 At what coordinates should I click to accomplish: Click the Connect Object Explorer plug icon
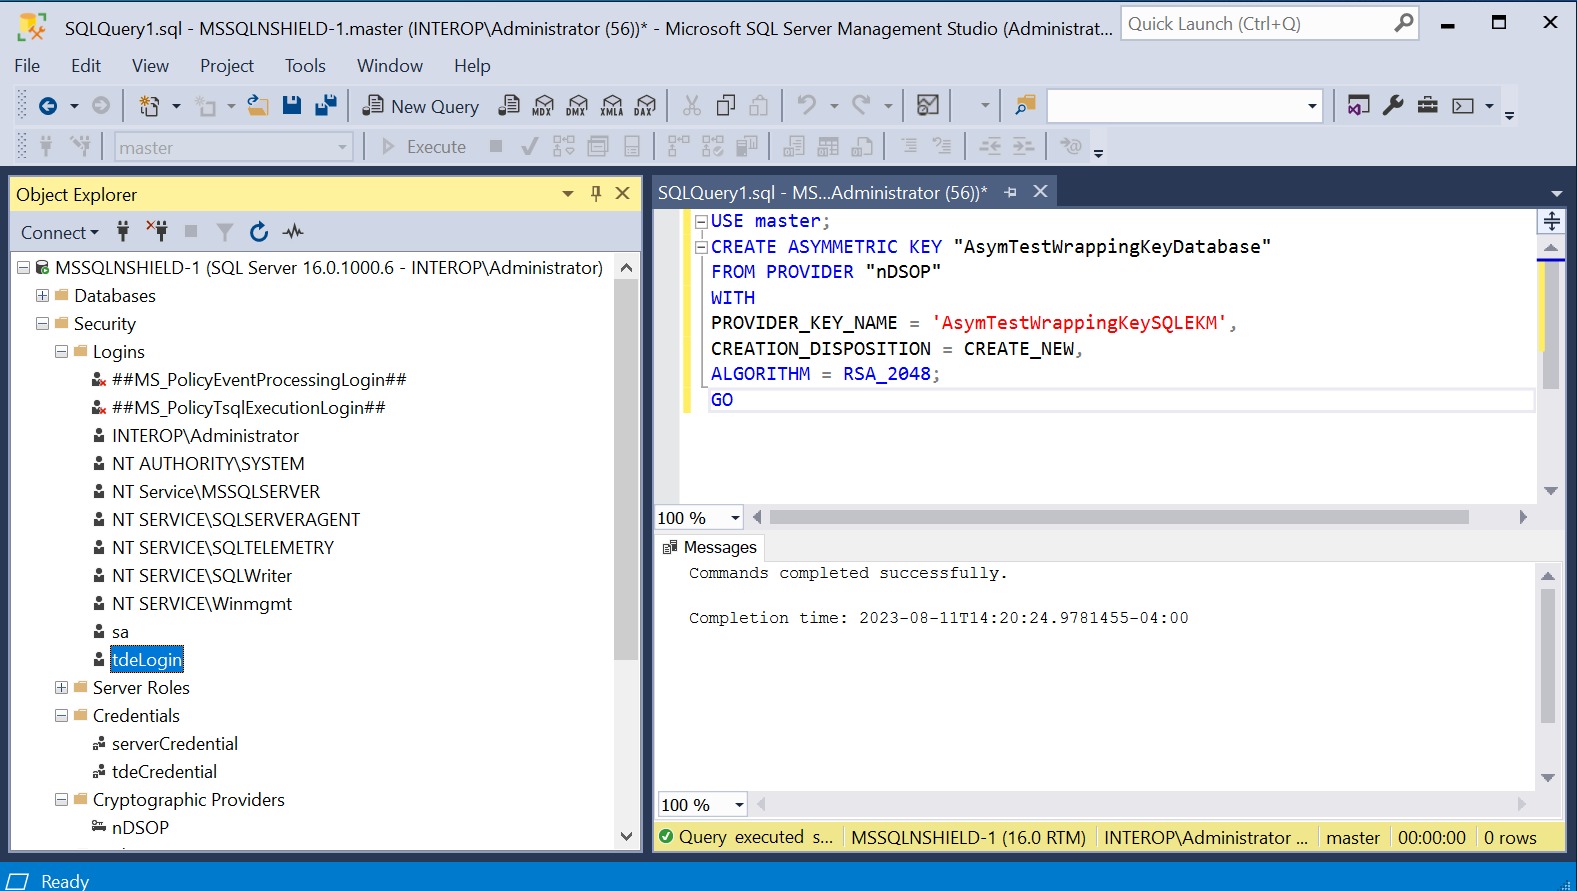(123, 232)
